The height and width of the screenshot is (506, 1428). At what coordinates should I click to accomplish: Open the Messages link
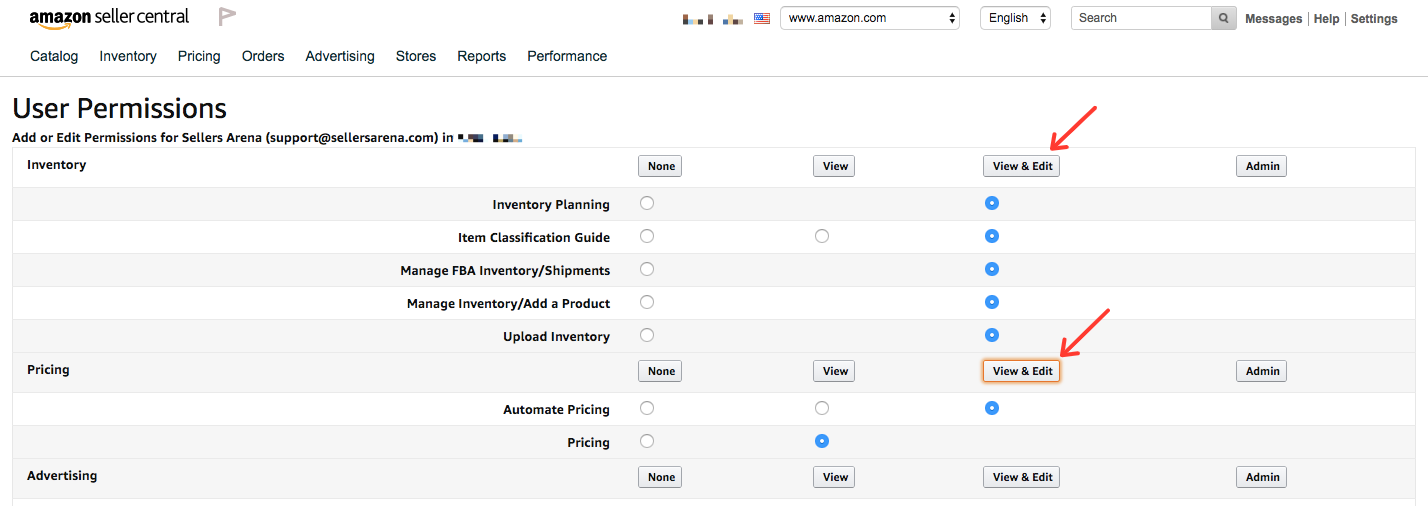1273,19
